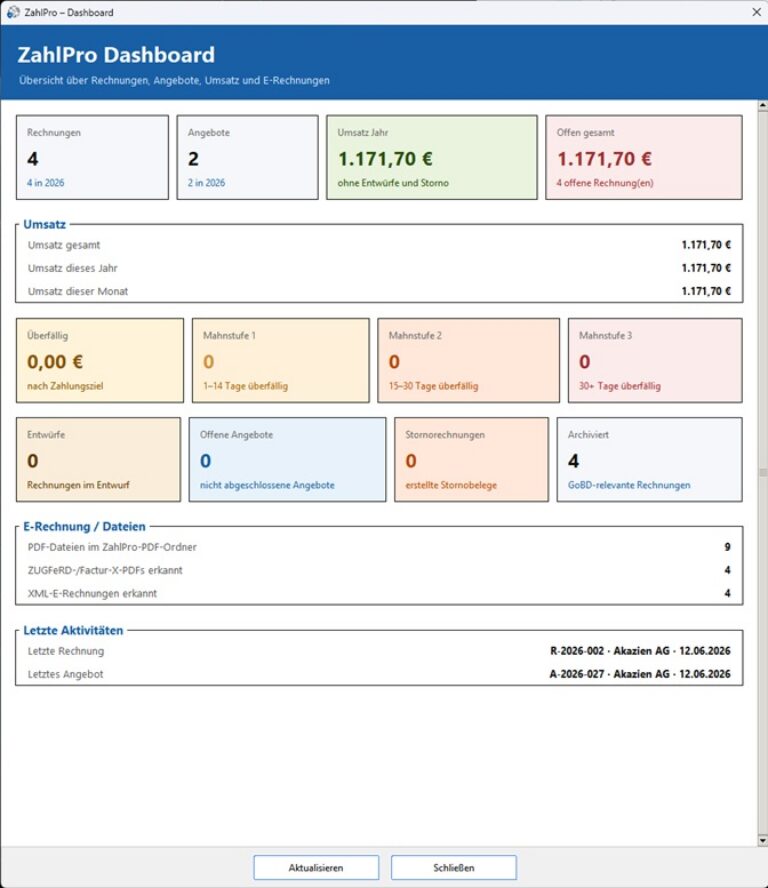Click 'PDF-Dateien im ZahlPro-PDF-Ordner' row

coord(379,547)
